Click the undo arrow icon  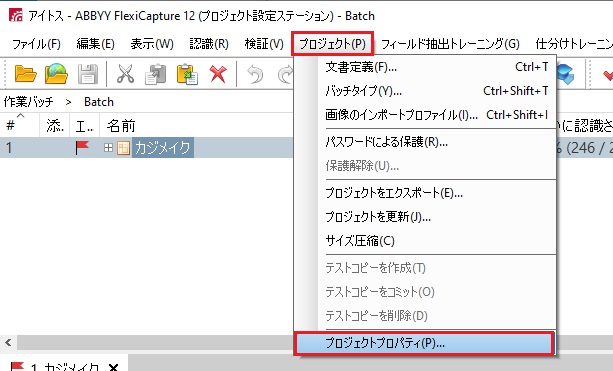(255, 74)
